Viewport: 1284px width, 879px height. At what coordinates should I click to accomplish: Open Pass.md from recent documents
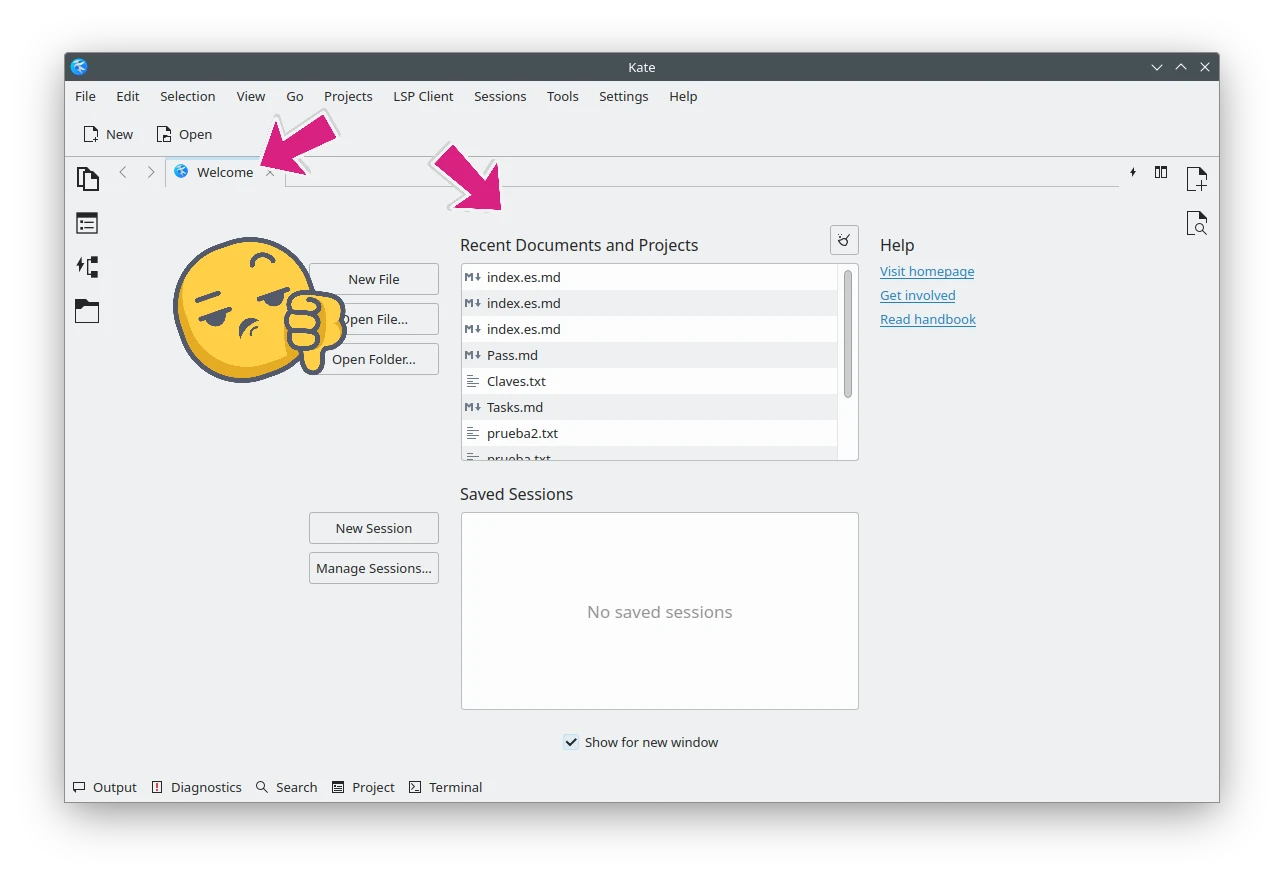pos(512,355)
